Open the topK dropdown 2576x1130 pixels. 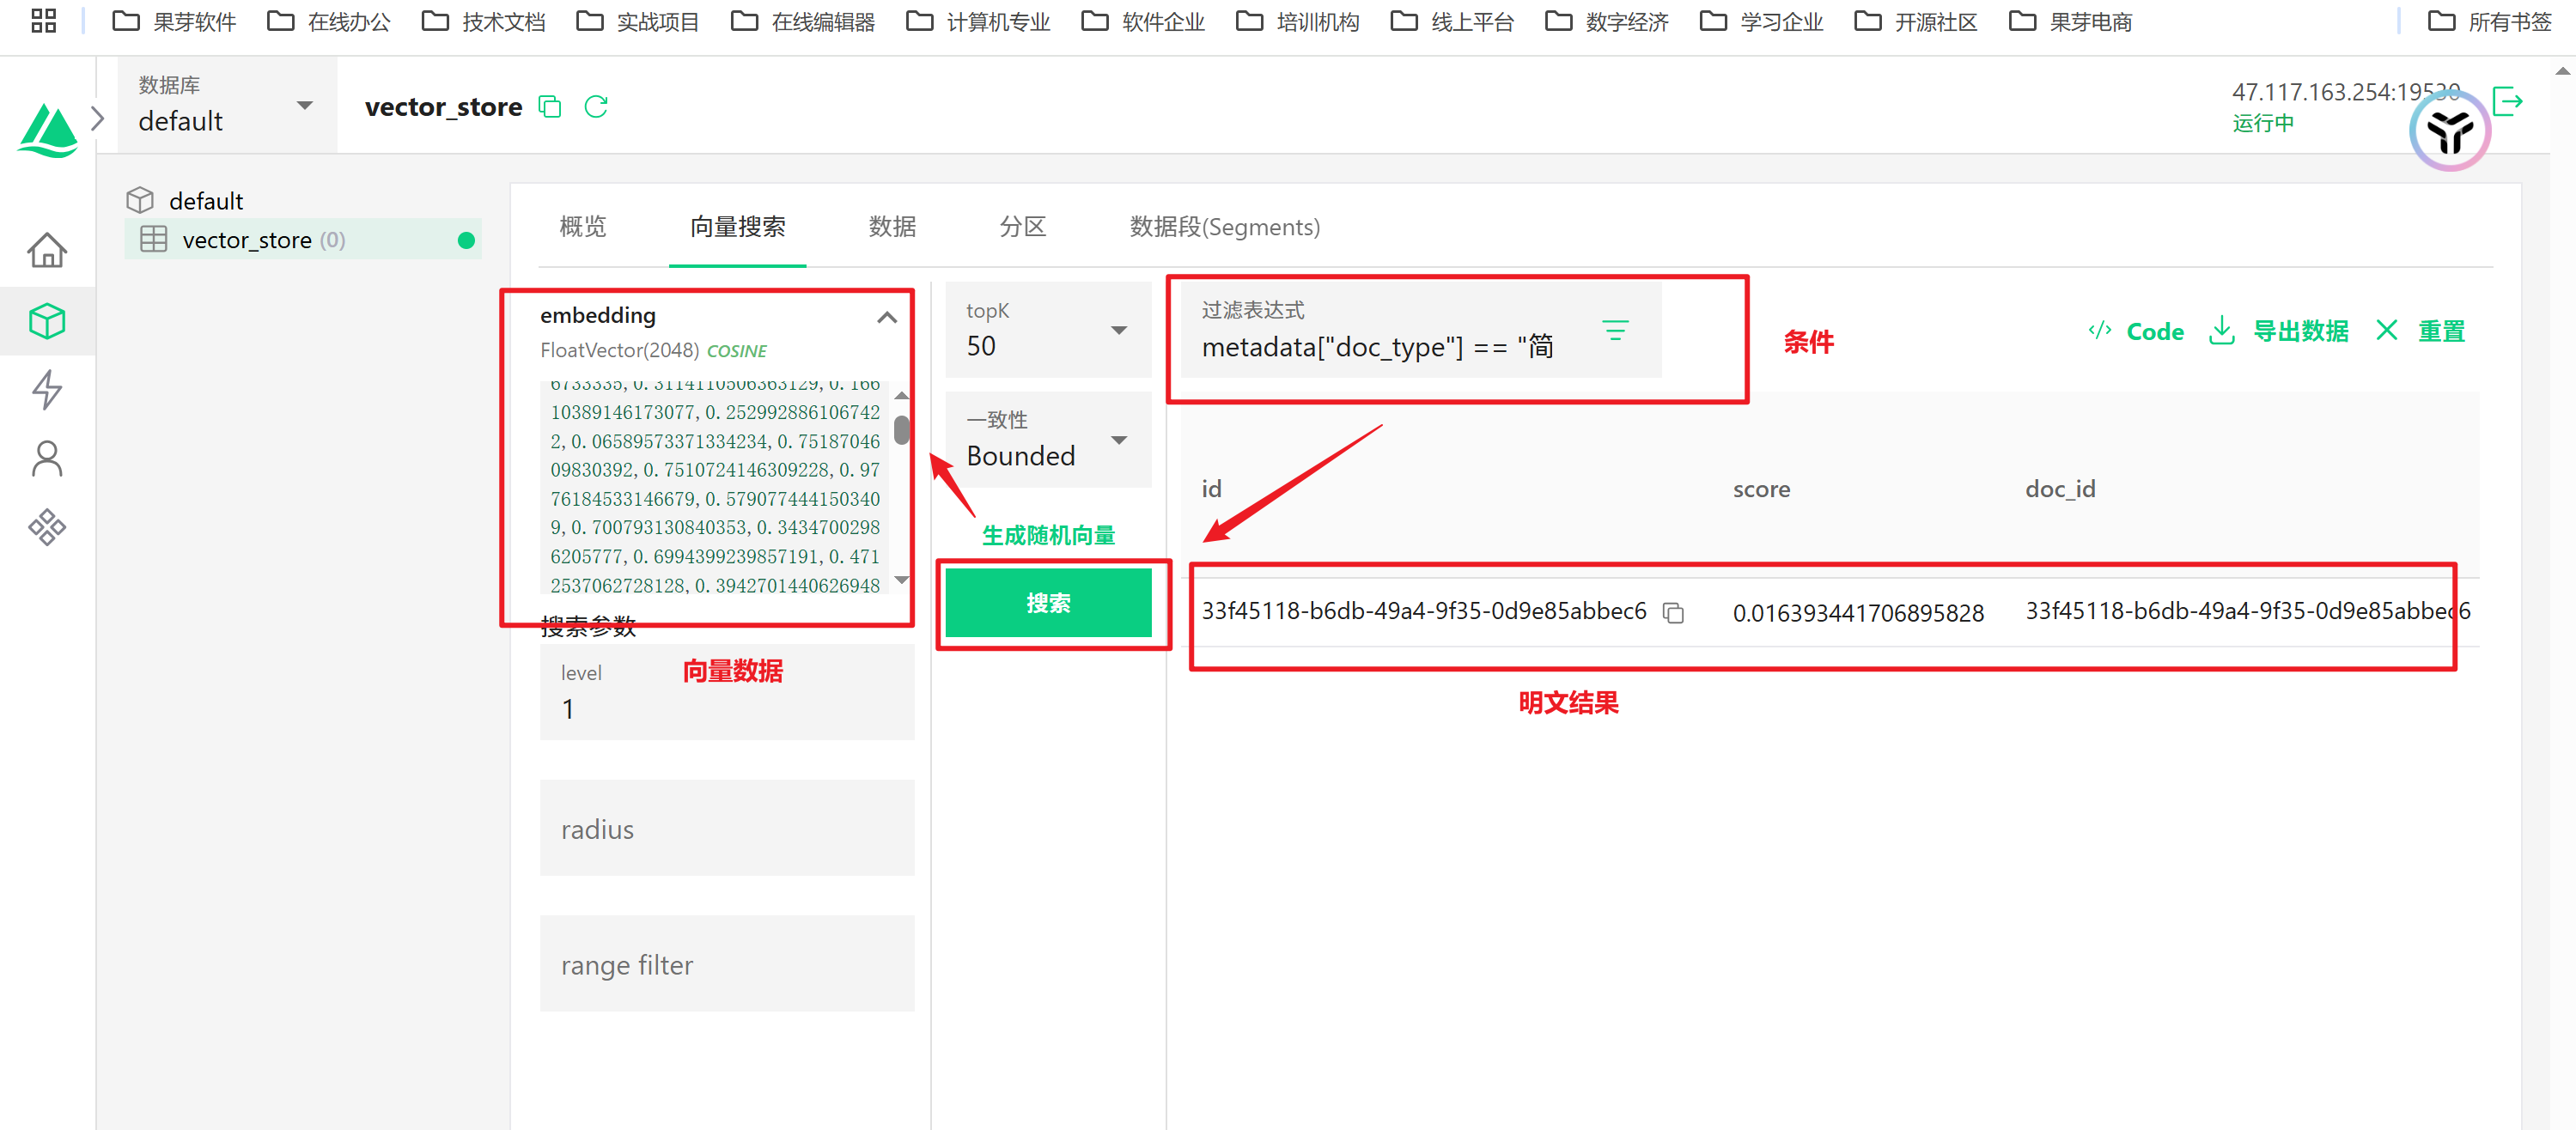pos(1118,331)
